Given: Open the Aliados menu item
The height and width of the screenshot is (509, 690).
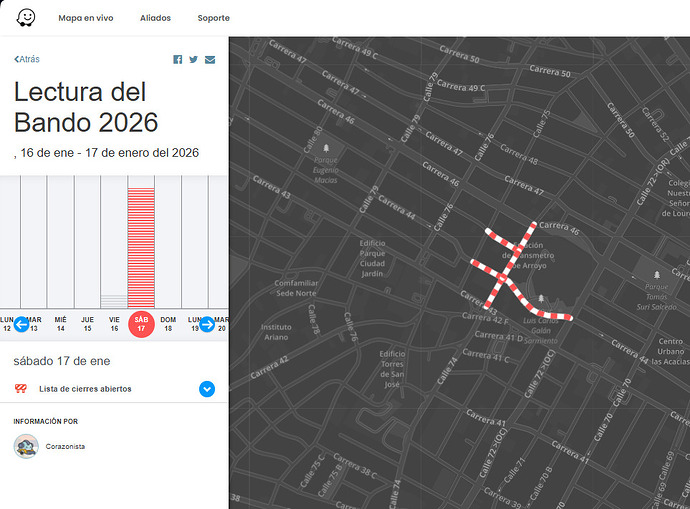Looking at the screenshot, I should pos(155,18).
